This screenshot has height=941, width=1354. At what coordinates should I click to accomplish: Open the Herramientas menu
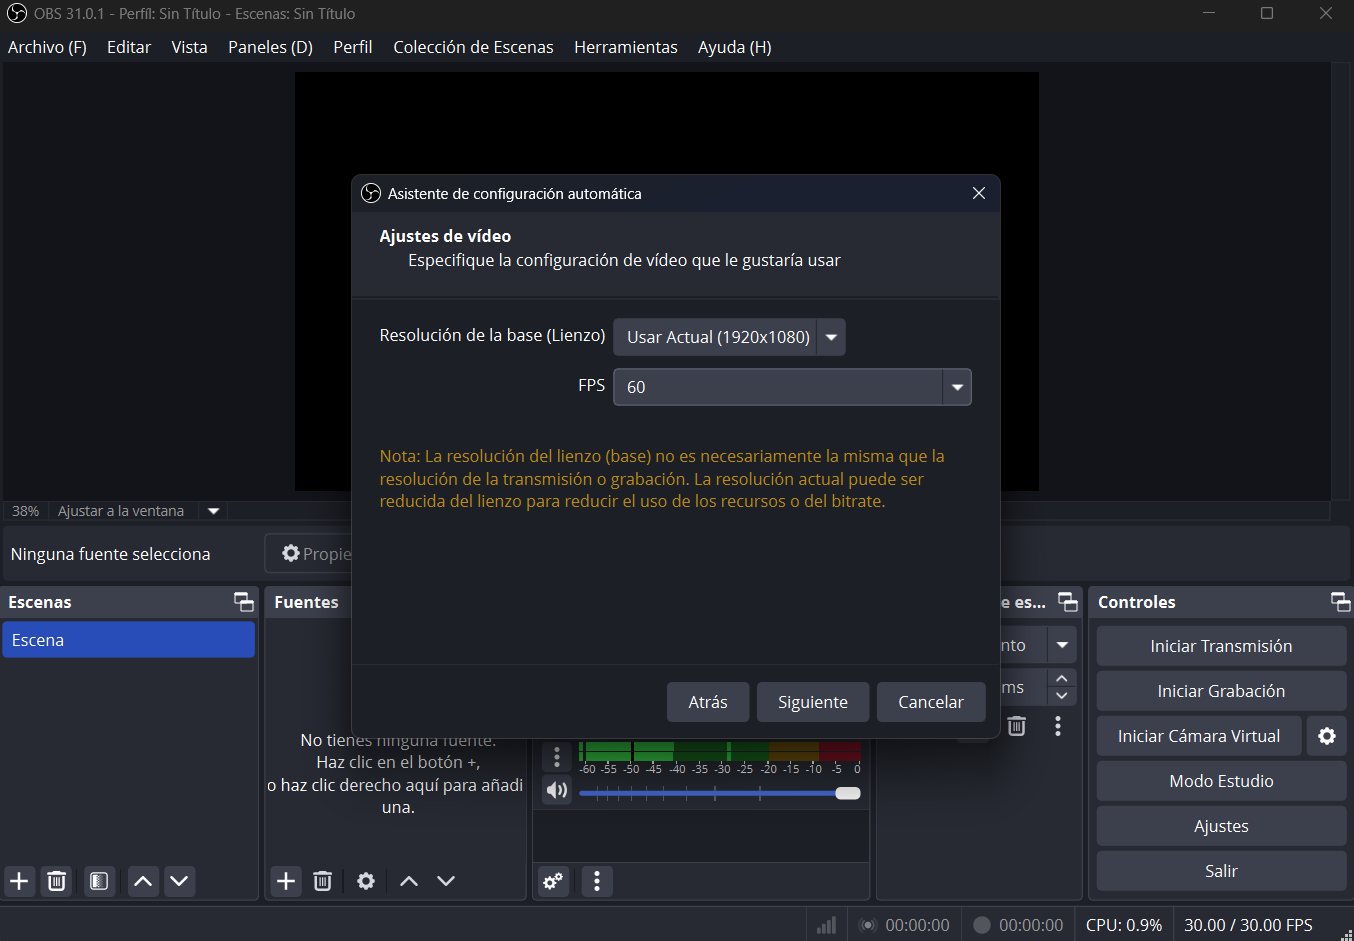click(625, 47)
